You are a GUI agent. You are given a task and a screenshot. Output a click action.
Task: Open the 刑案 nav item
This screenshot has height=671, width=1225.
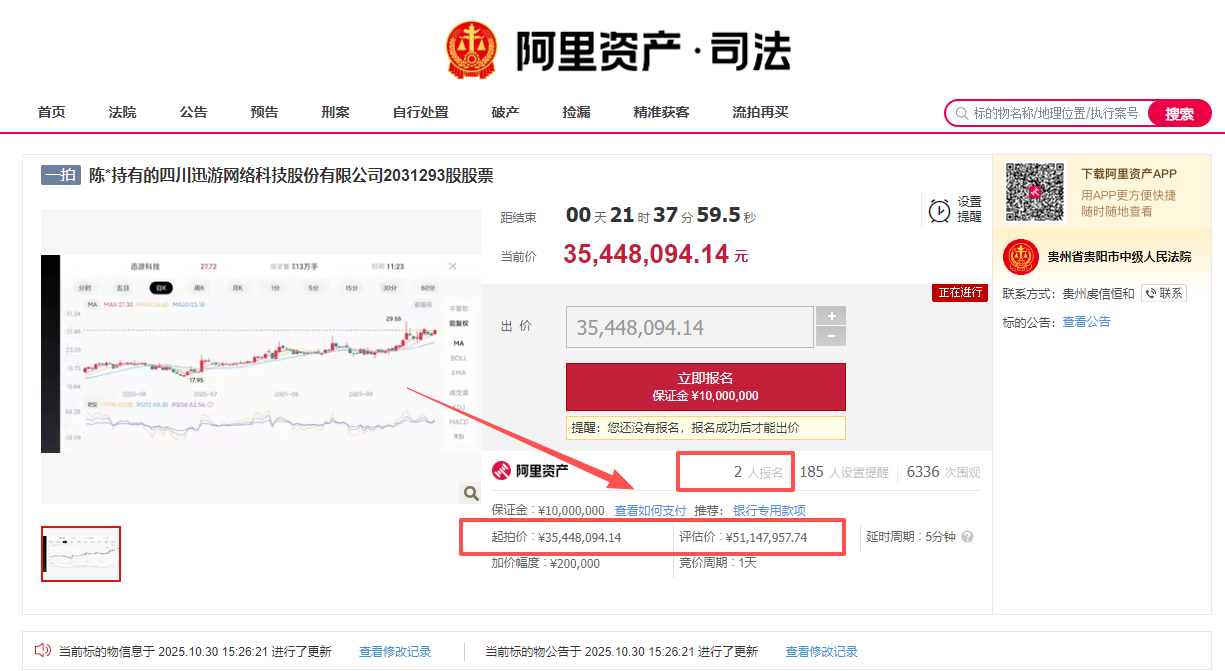click(x=336, y=112)
